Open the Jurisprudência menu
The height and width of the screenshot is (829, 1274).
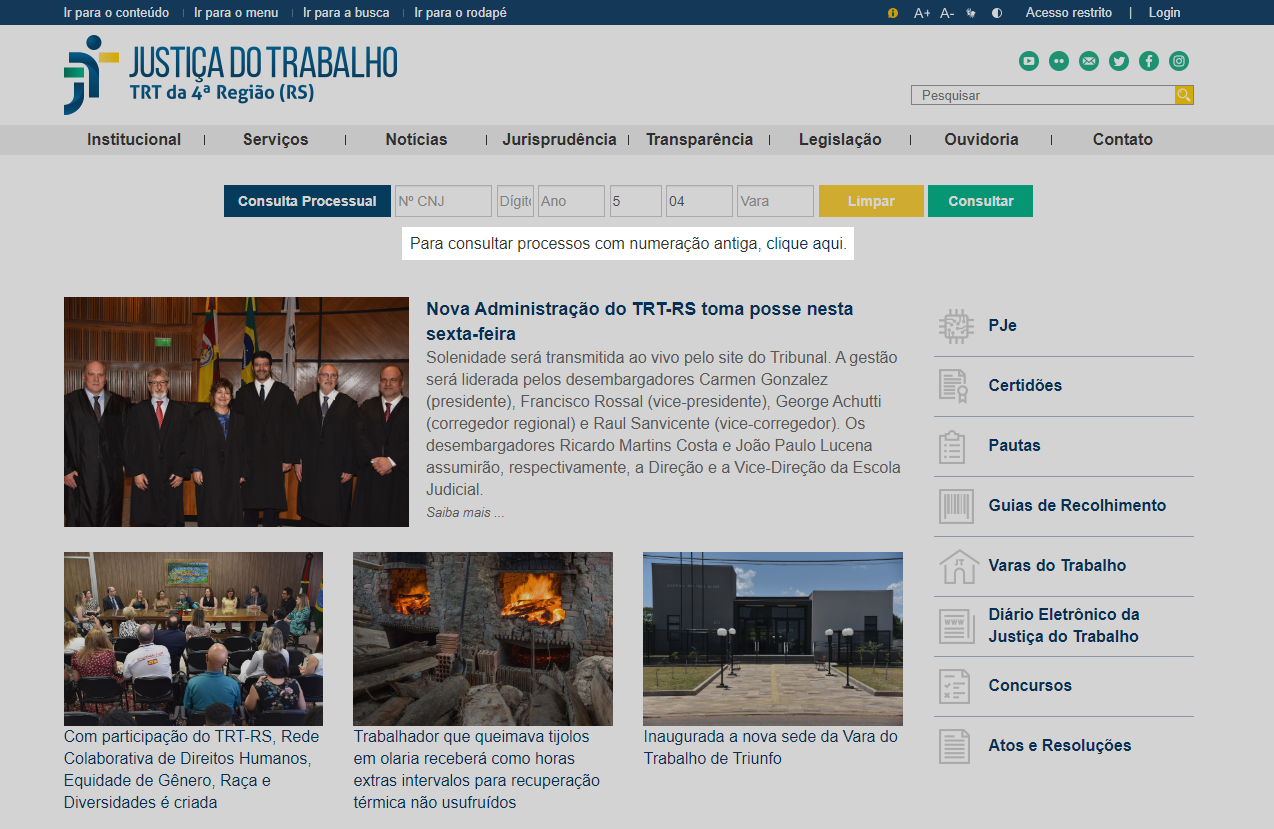coord(559,140)
